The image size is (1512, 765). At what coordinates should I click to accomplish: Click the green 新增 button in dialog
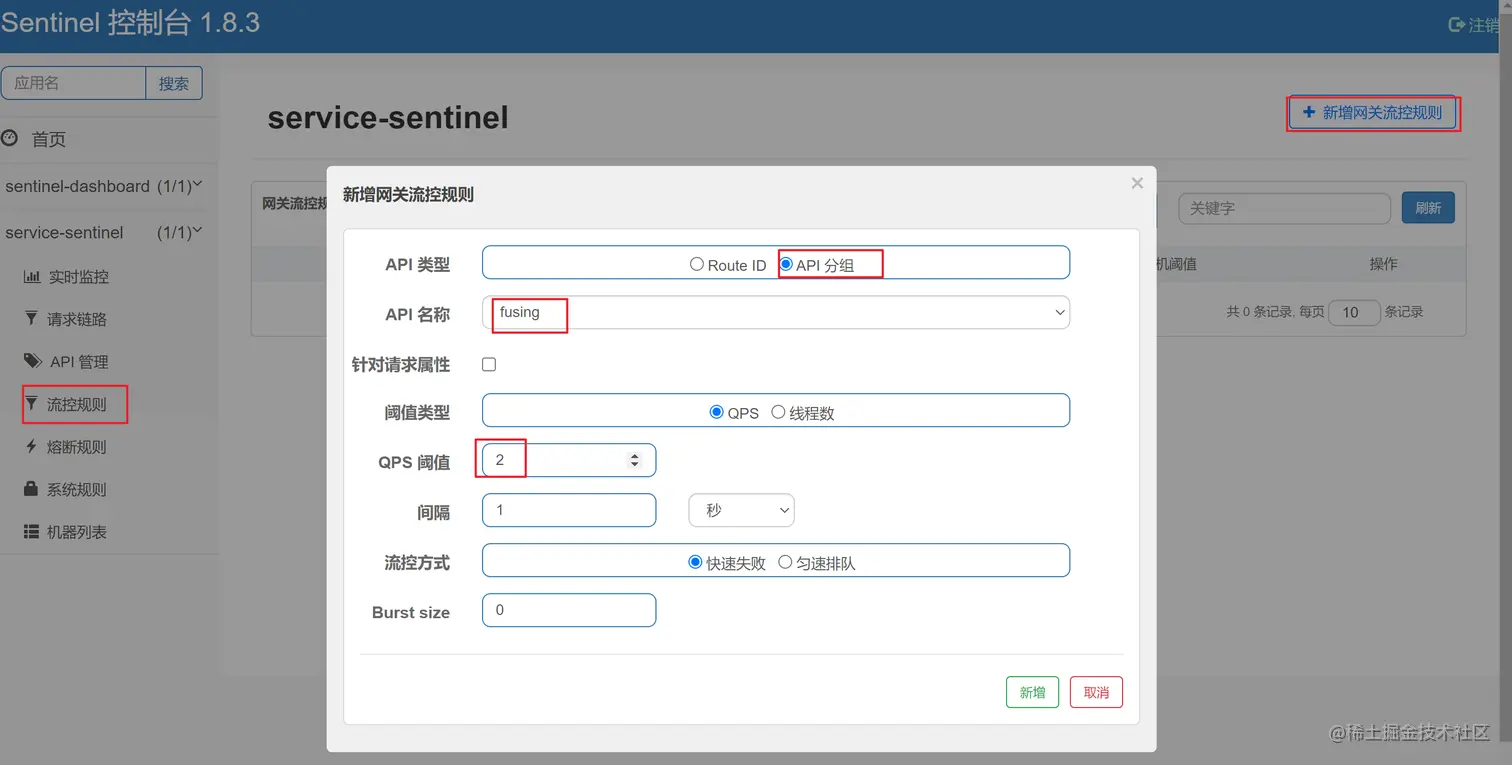point(1032,692)
